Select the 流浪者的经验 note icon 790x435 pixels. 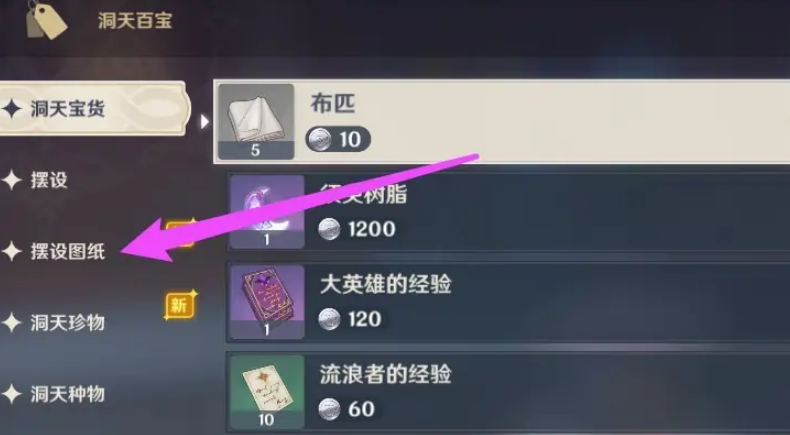click(x=267, y=392)
